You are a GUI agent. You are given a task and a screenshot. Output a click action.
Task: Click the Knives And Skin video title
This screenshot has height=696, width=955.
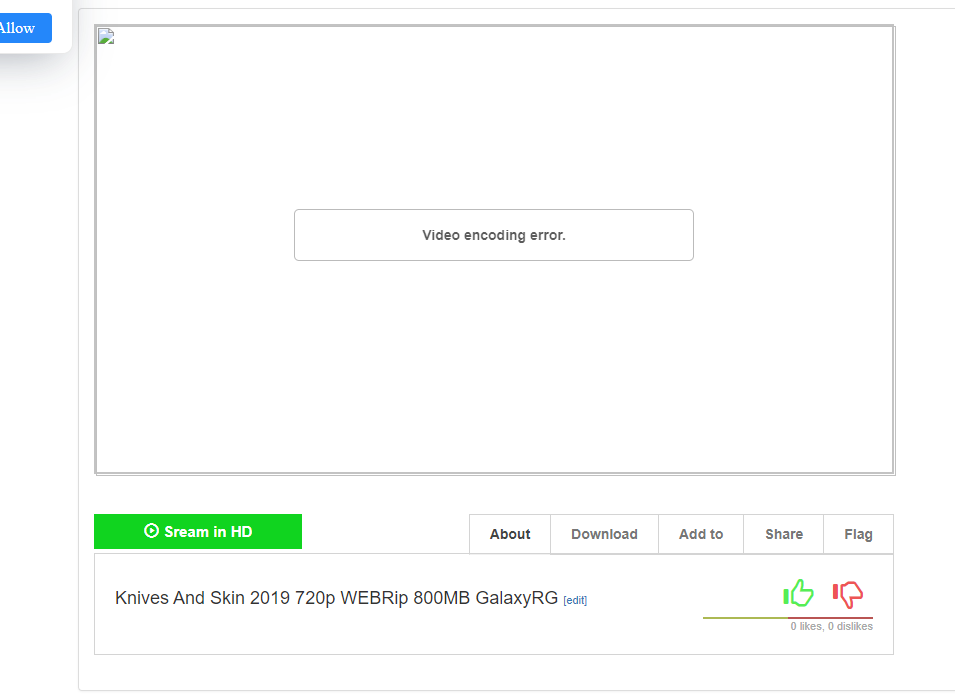click(336, 598)
